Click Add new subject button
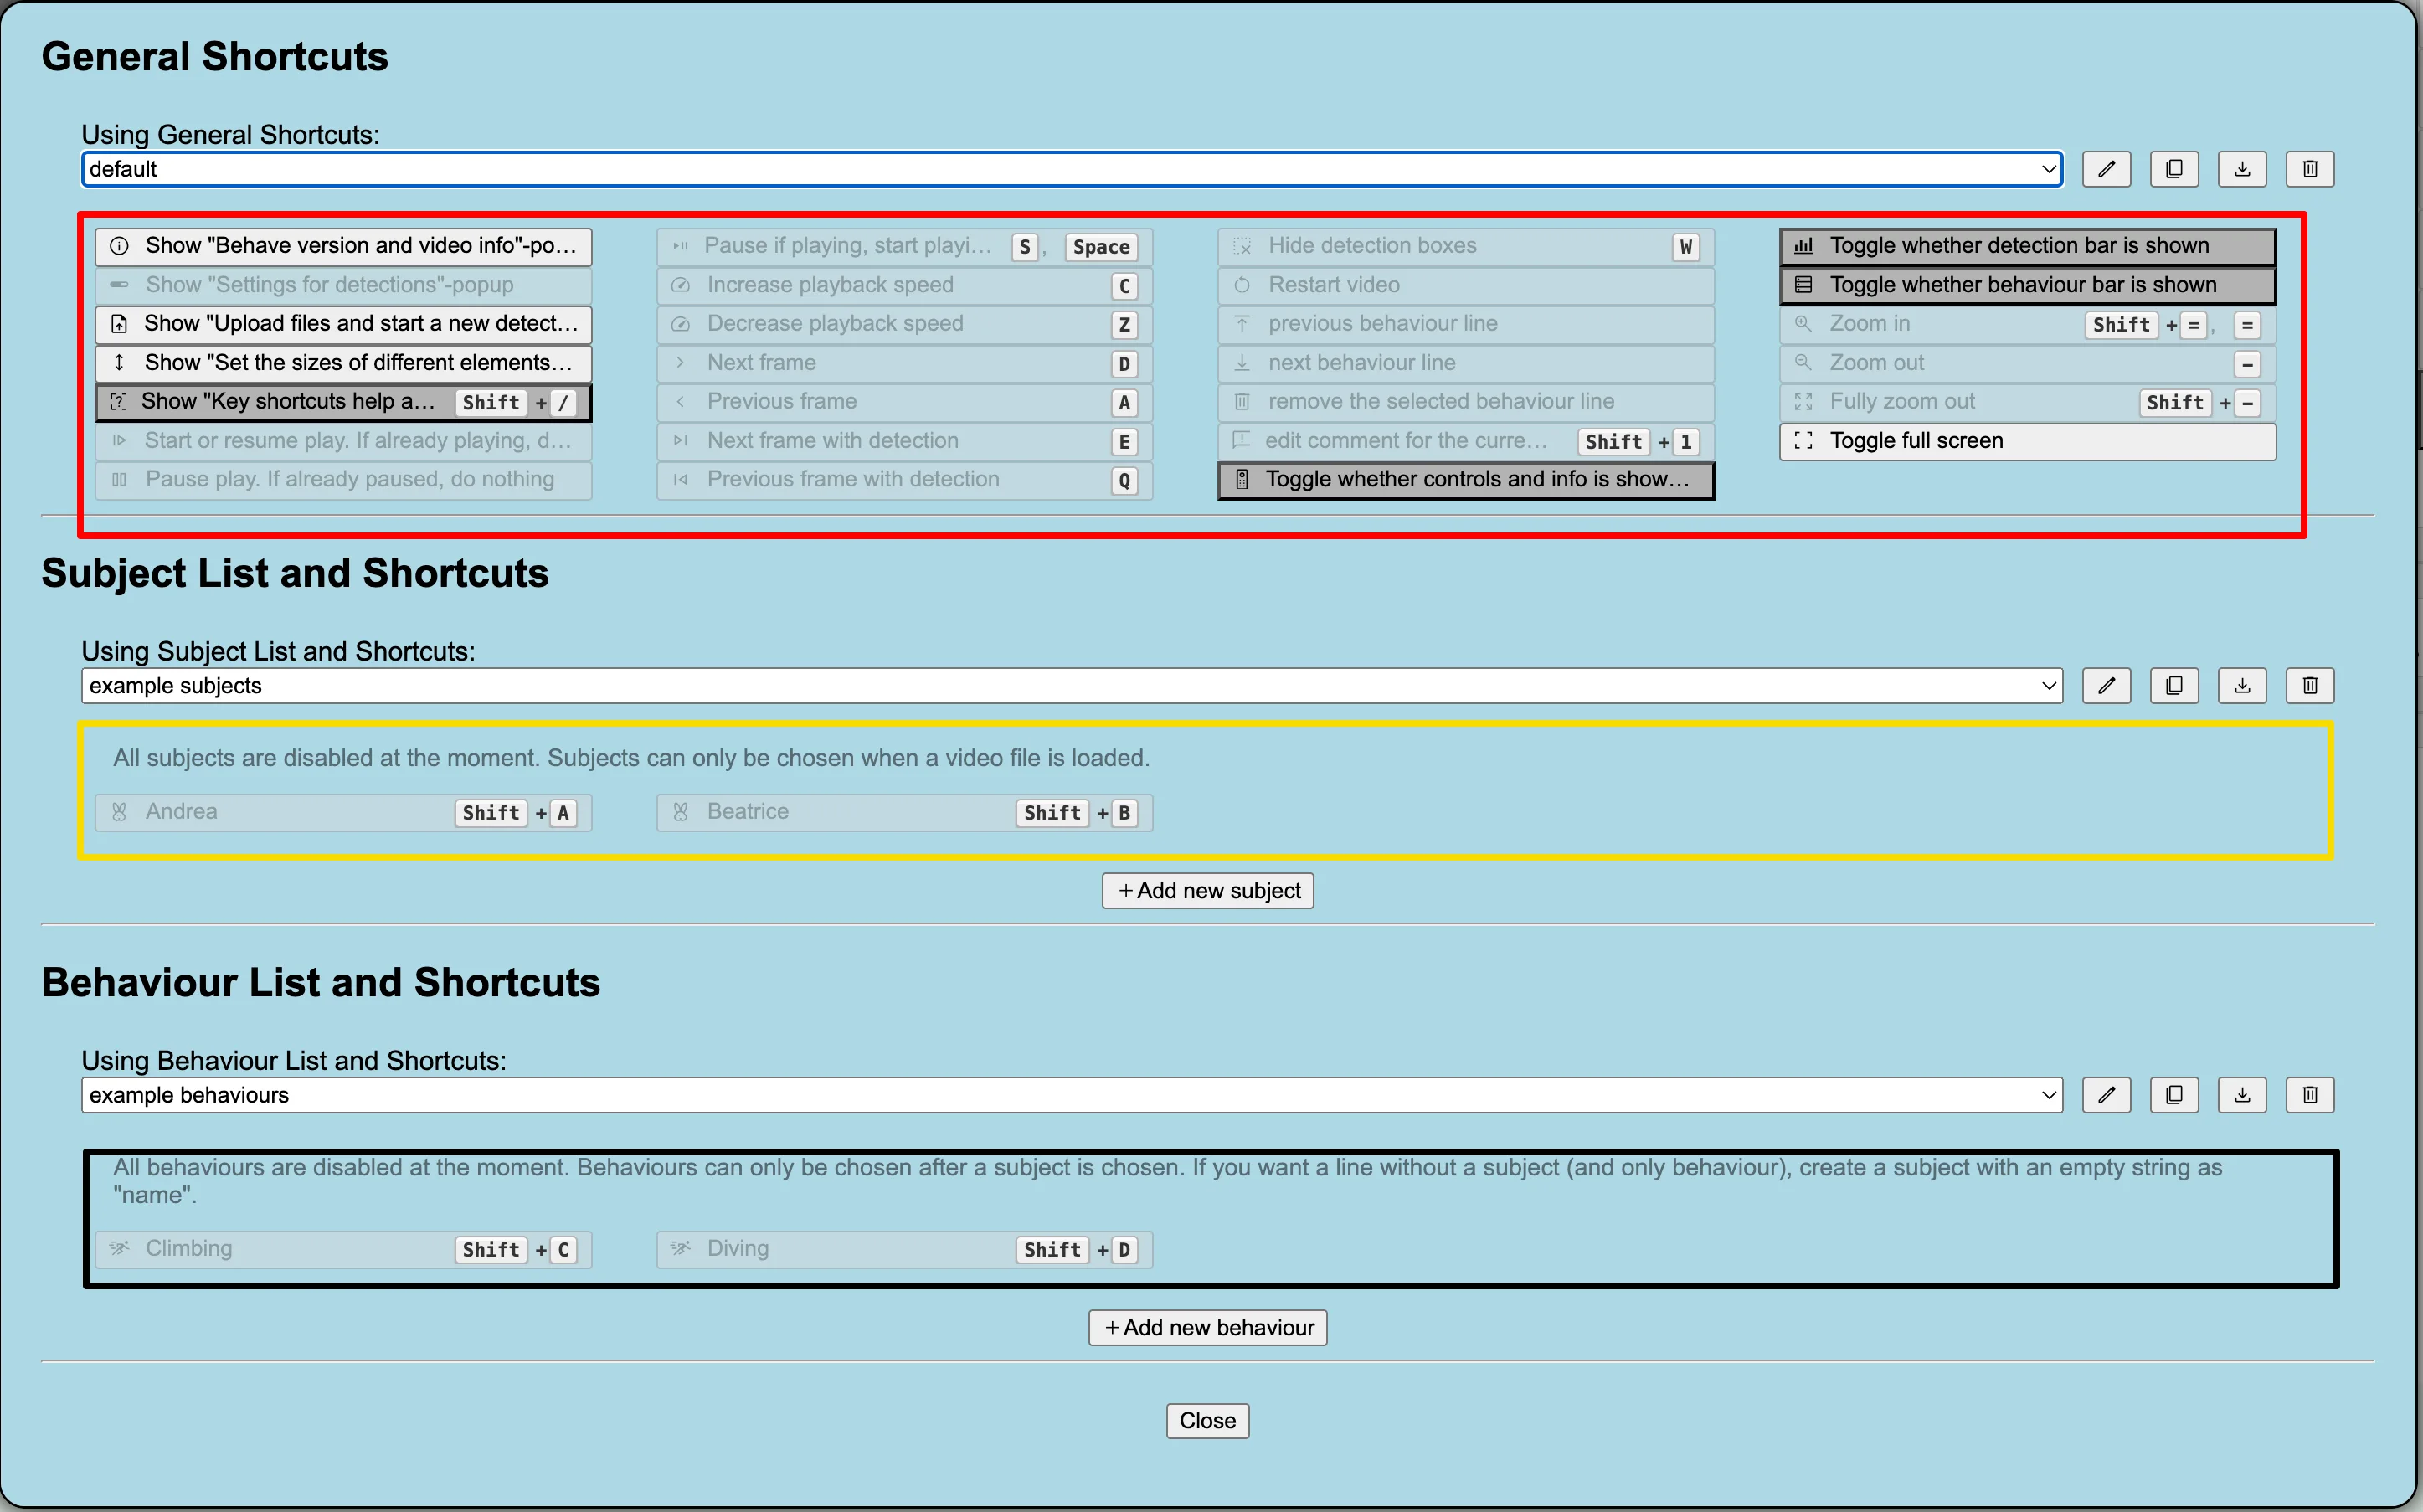This screenshot has height=1512, width=2423. [1208, 891]
